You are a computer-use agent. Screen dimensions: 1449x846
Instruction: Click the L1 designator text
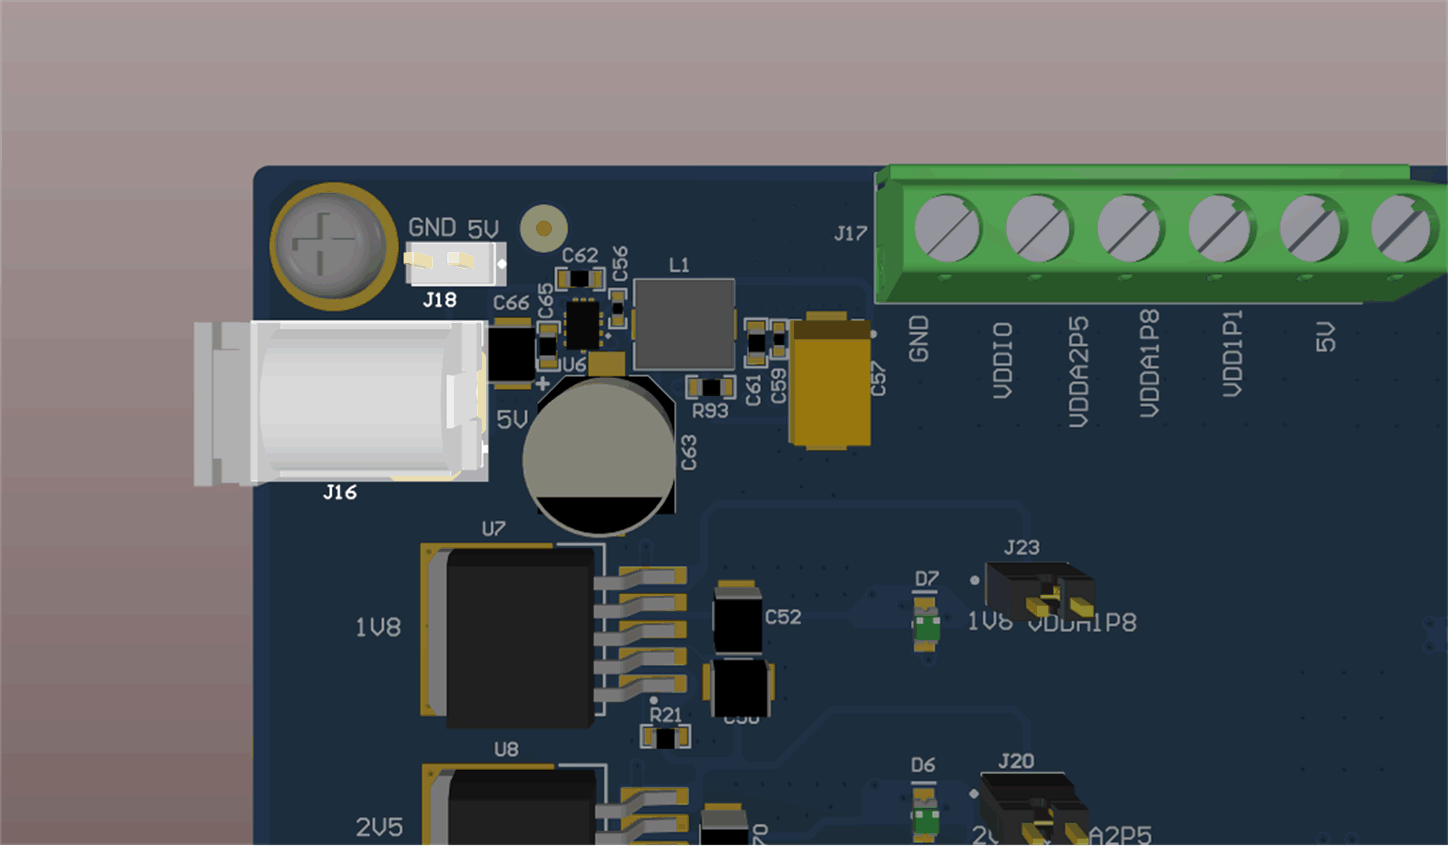pos(679,265)
